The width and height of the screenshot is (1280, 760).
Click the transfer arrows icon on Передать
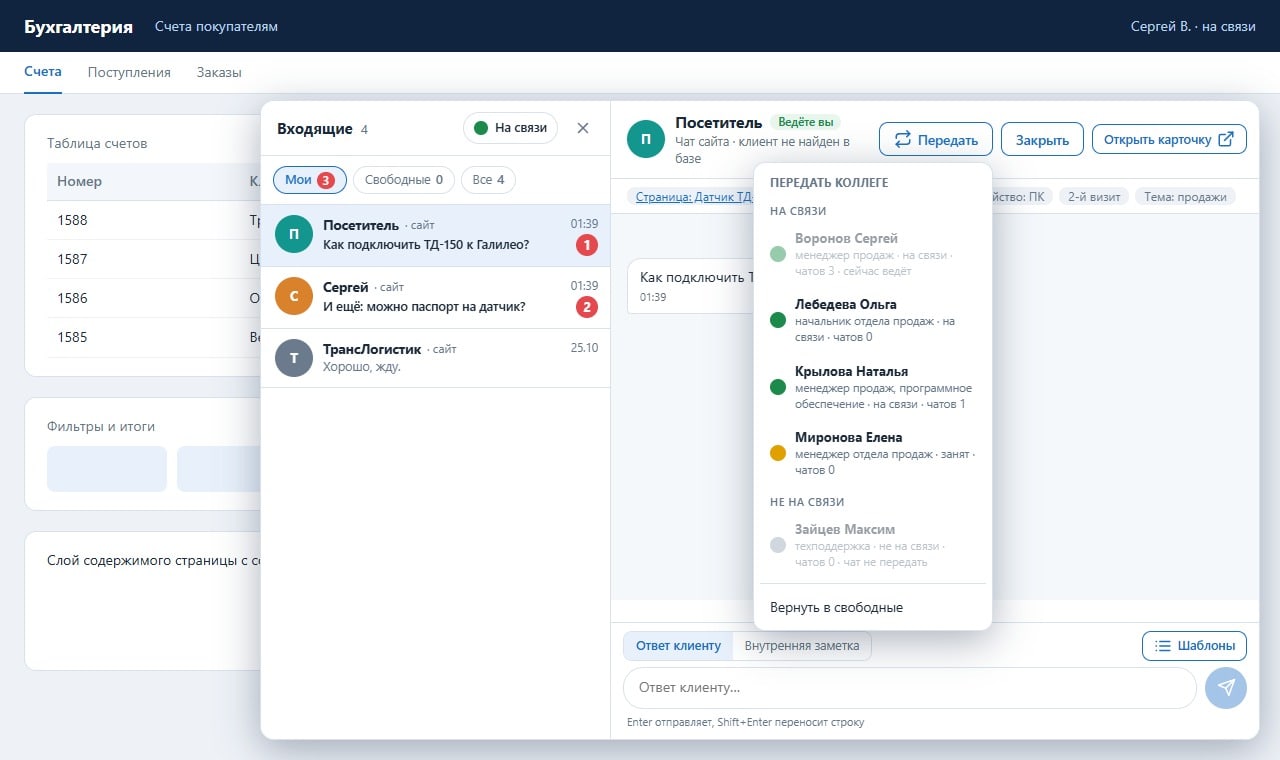(x=902, y=140)
